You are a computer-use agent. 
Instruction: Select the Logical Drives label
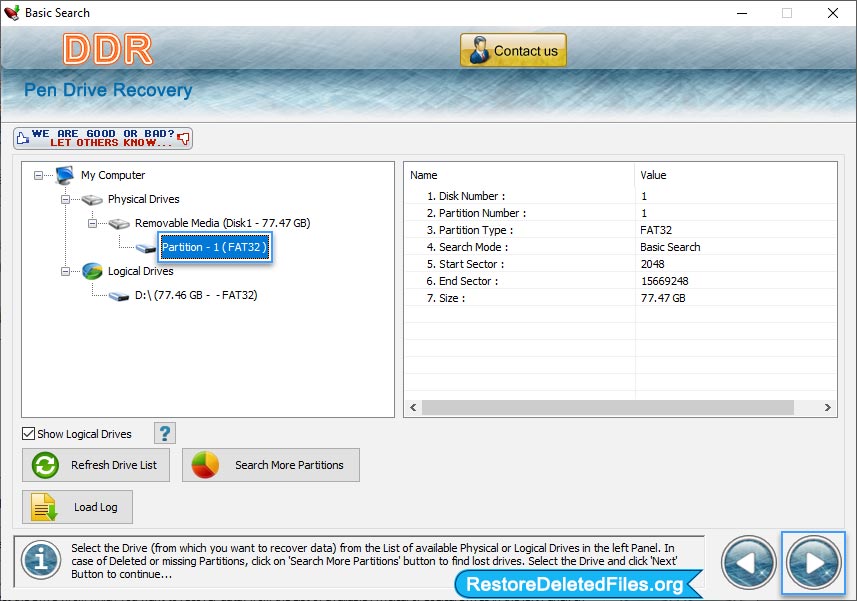[x=140, y=271]
